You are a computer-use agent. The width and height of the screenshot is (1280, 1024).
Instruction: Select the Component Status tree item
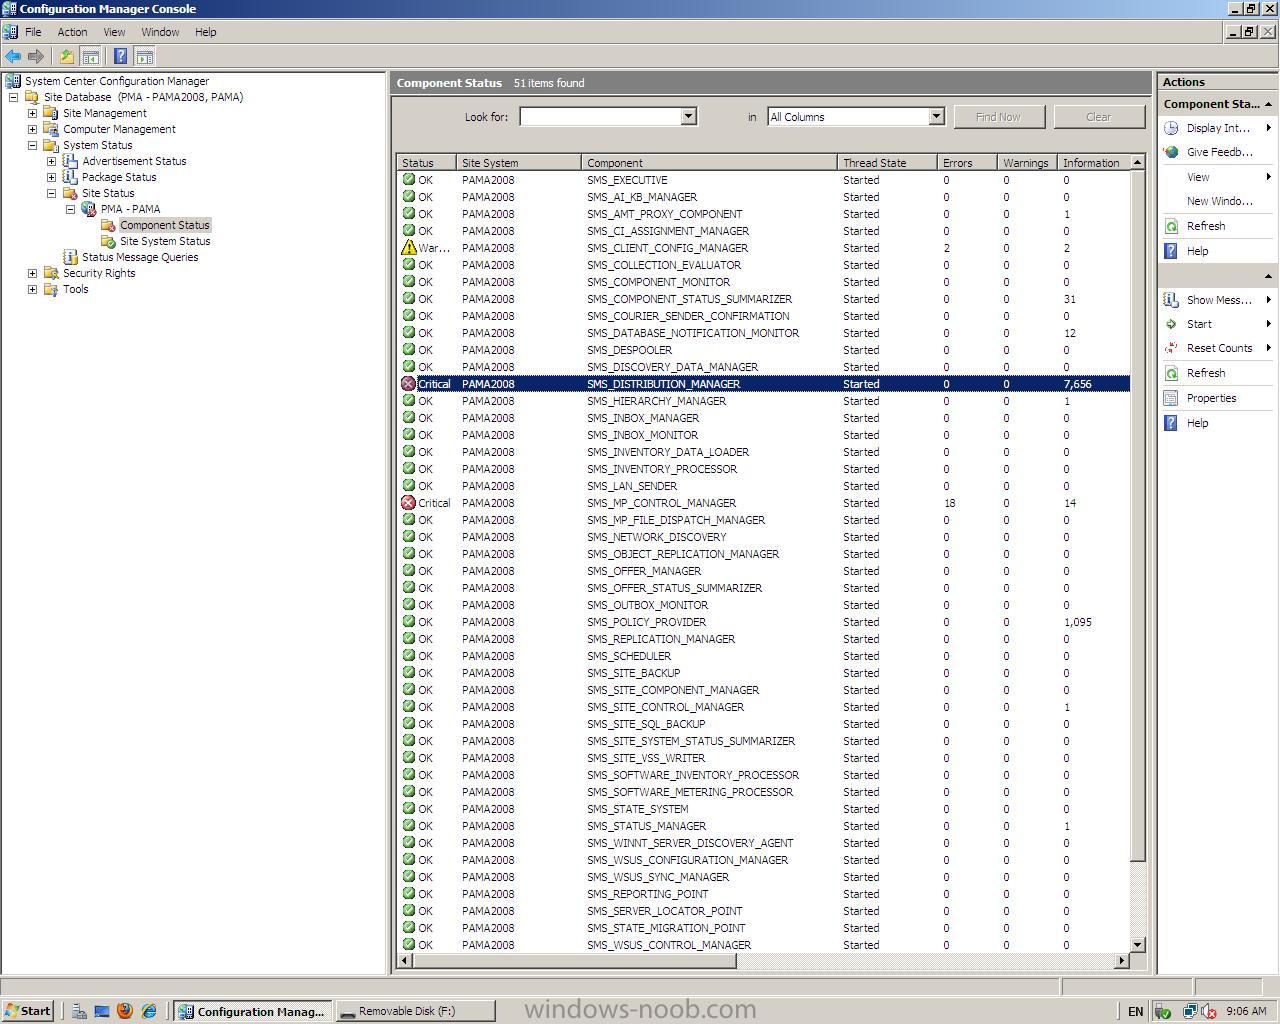click(164, 225)
